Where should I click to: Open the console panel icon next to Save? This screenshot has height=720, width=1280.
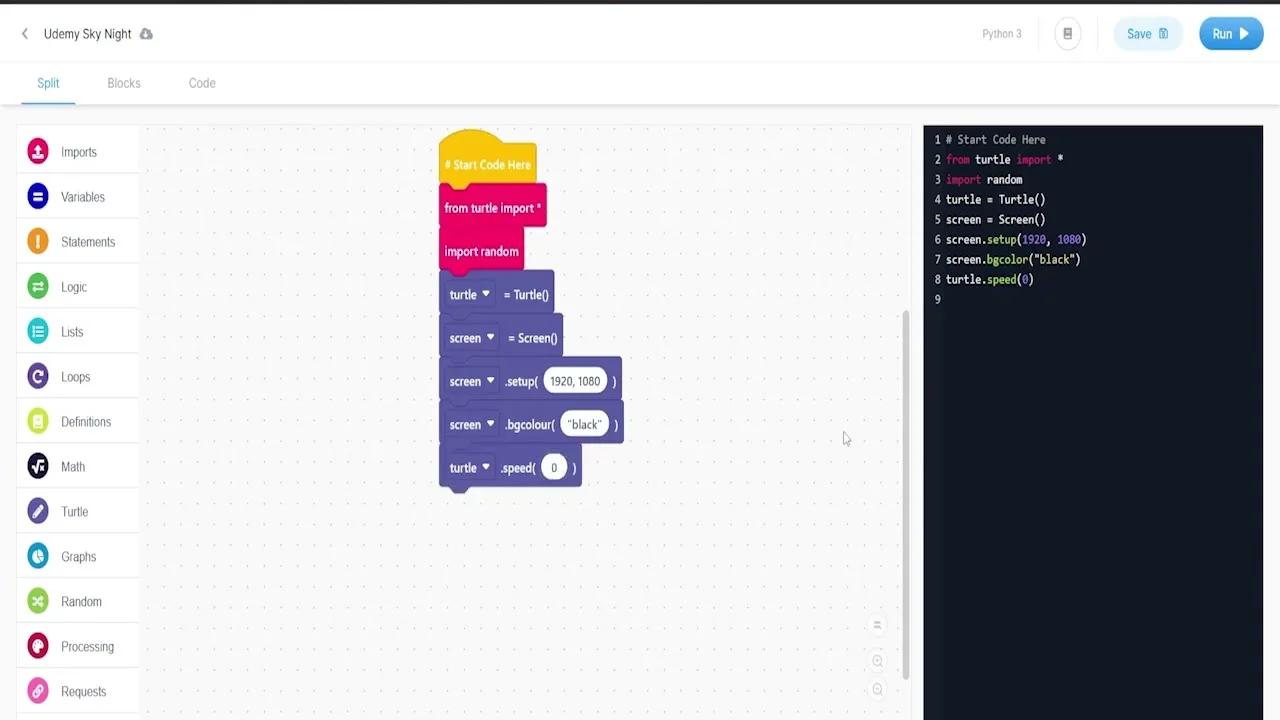(x=1067, y=34)
